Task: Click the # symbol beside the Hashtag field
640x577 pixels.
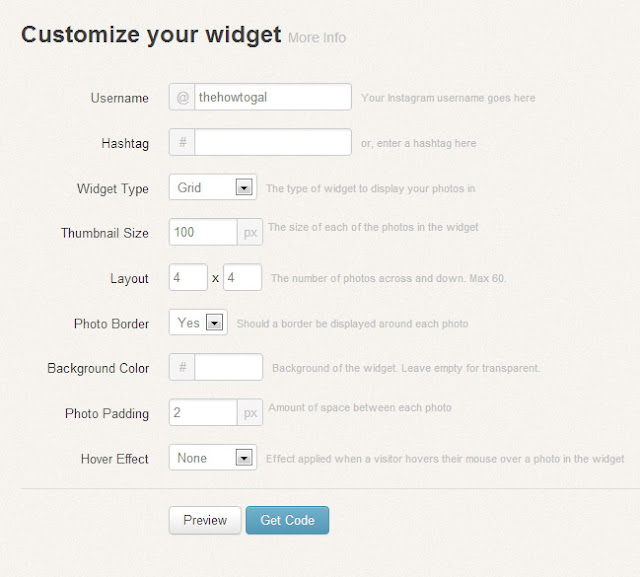Action: click(182, 143)
